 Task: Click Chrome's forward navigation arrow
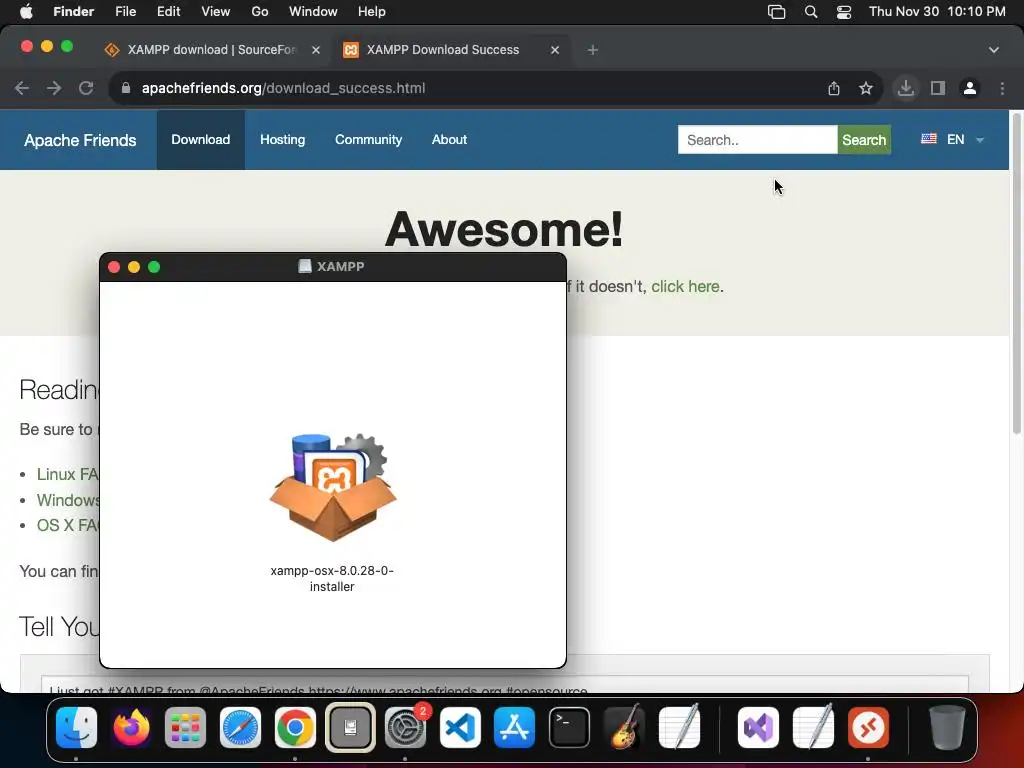point(54,88)
